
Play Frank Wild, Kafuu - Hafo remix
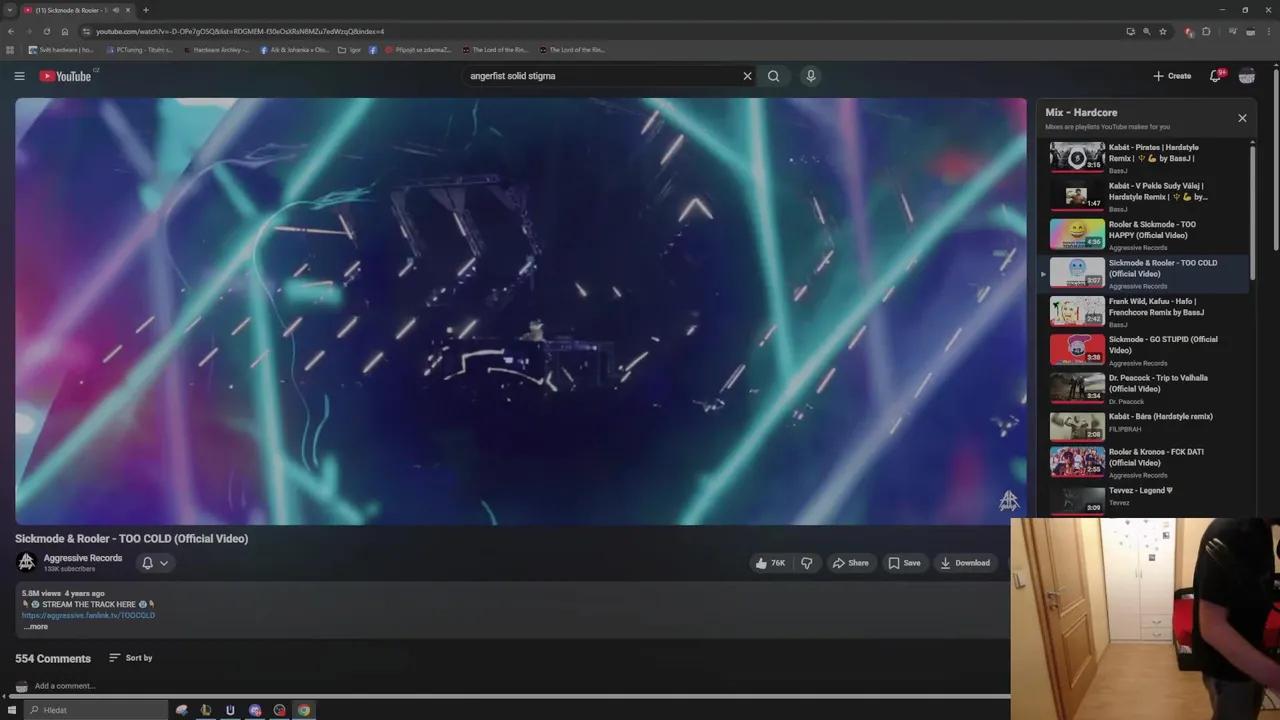click(x=1144, y=312)
